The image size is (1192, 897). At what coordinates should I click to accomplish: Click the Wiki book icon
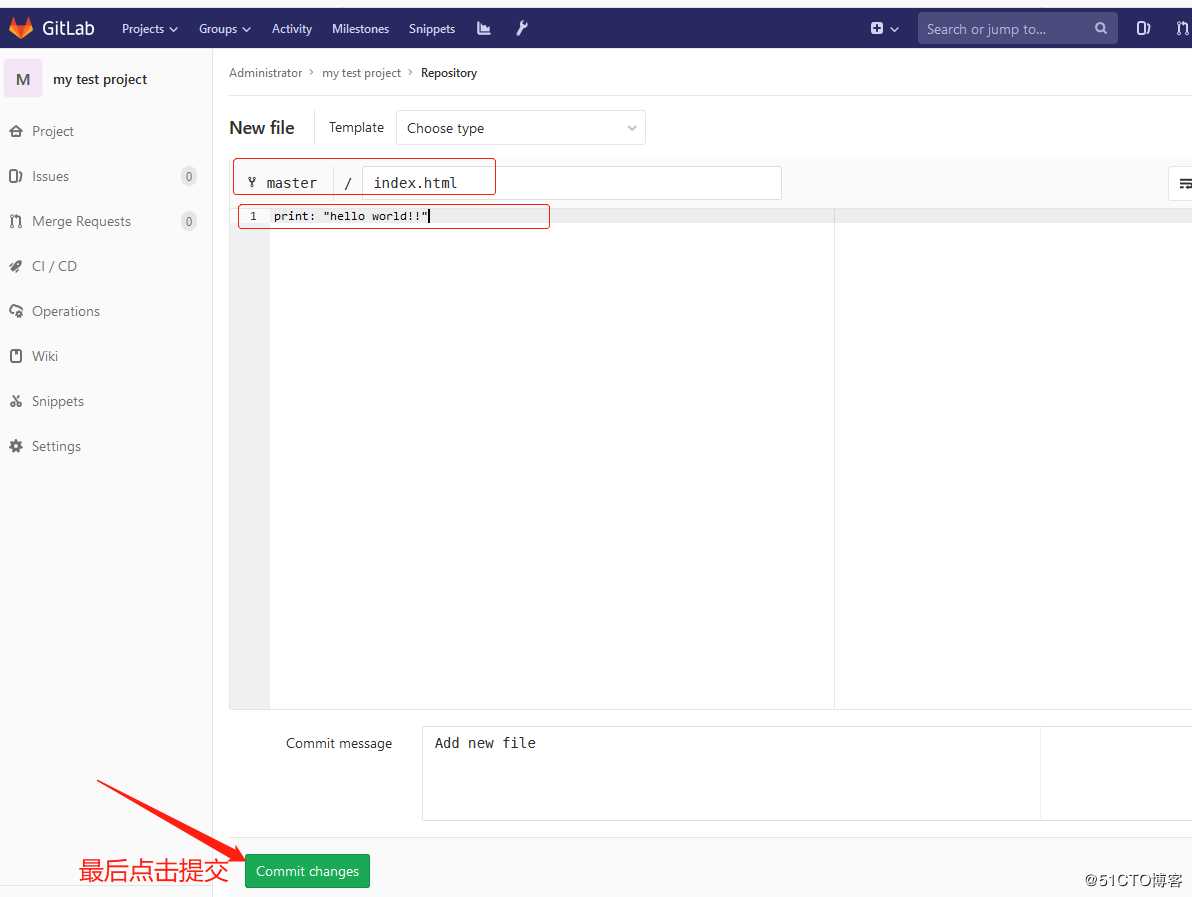click(x=16, y=356)
